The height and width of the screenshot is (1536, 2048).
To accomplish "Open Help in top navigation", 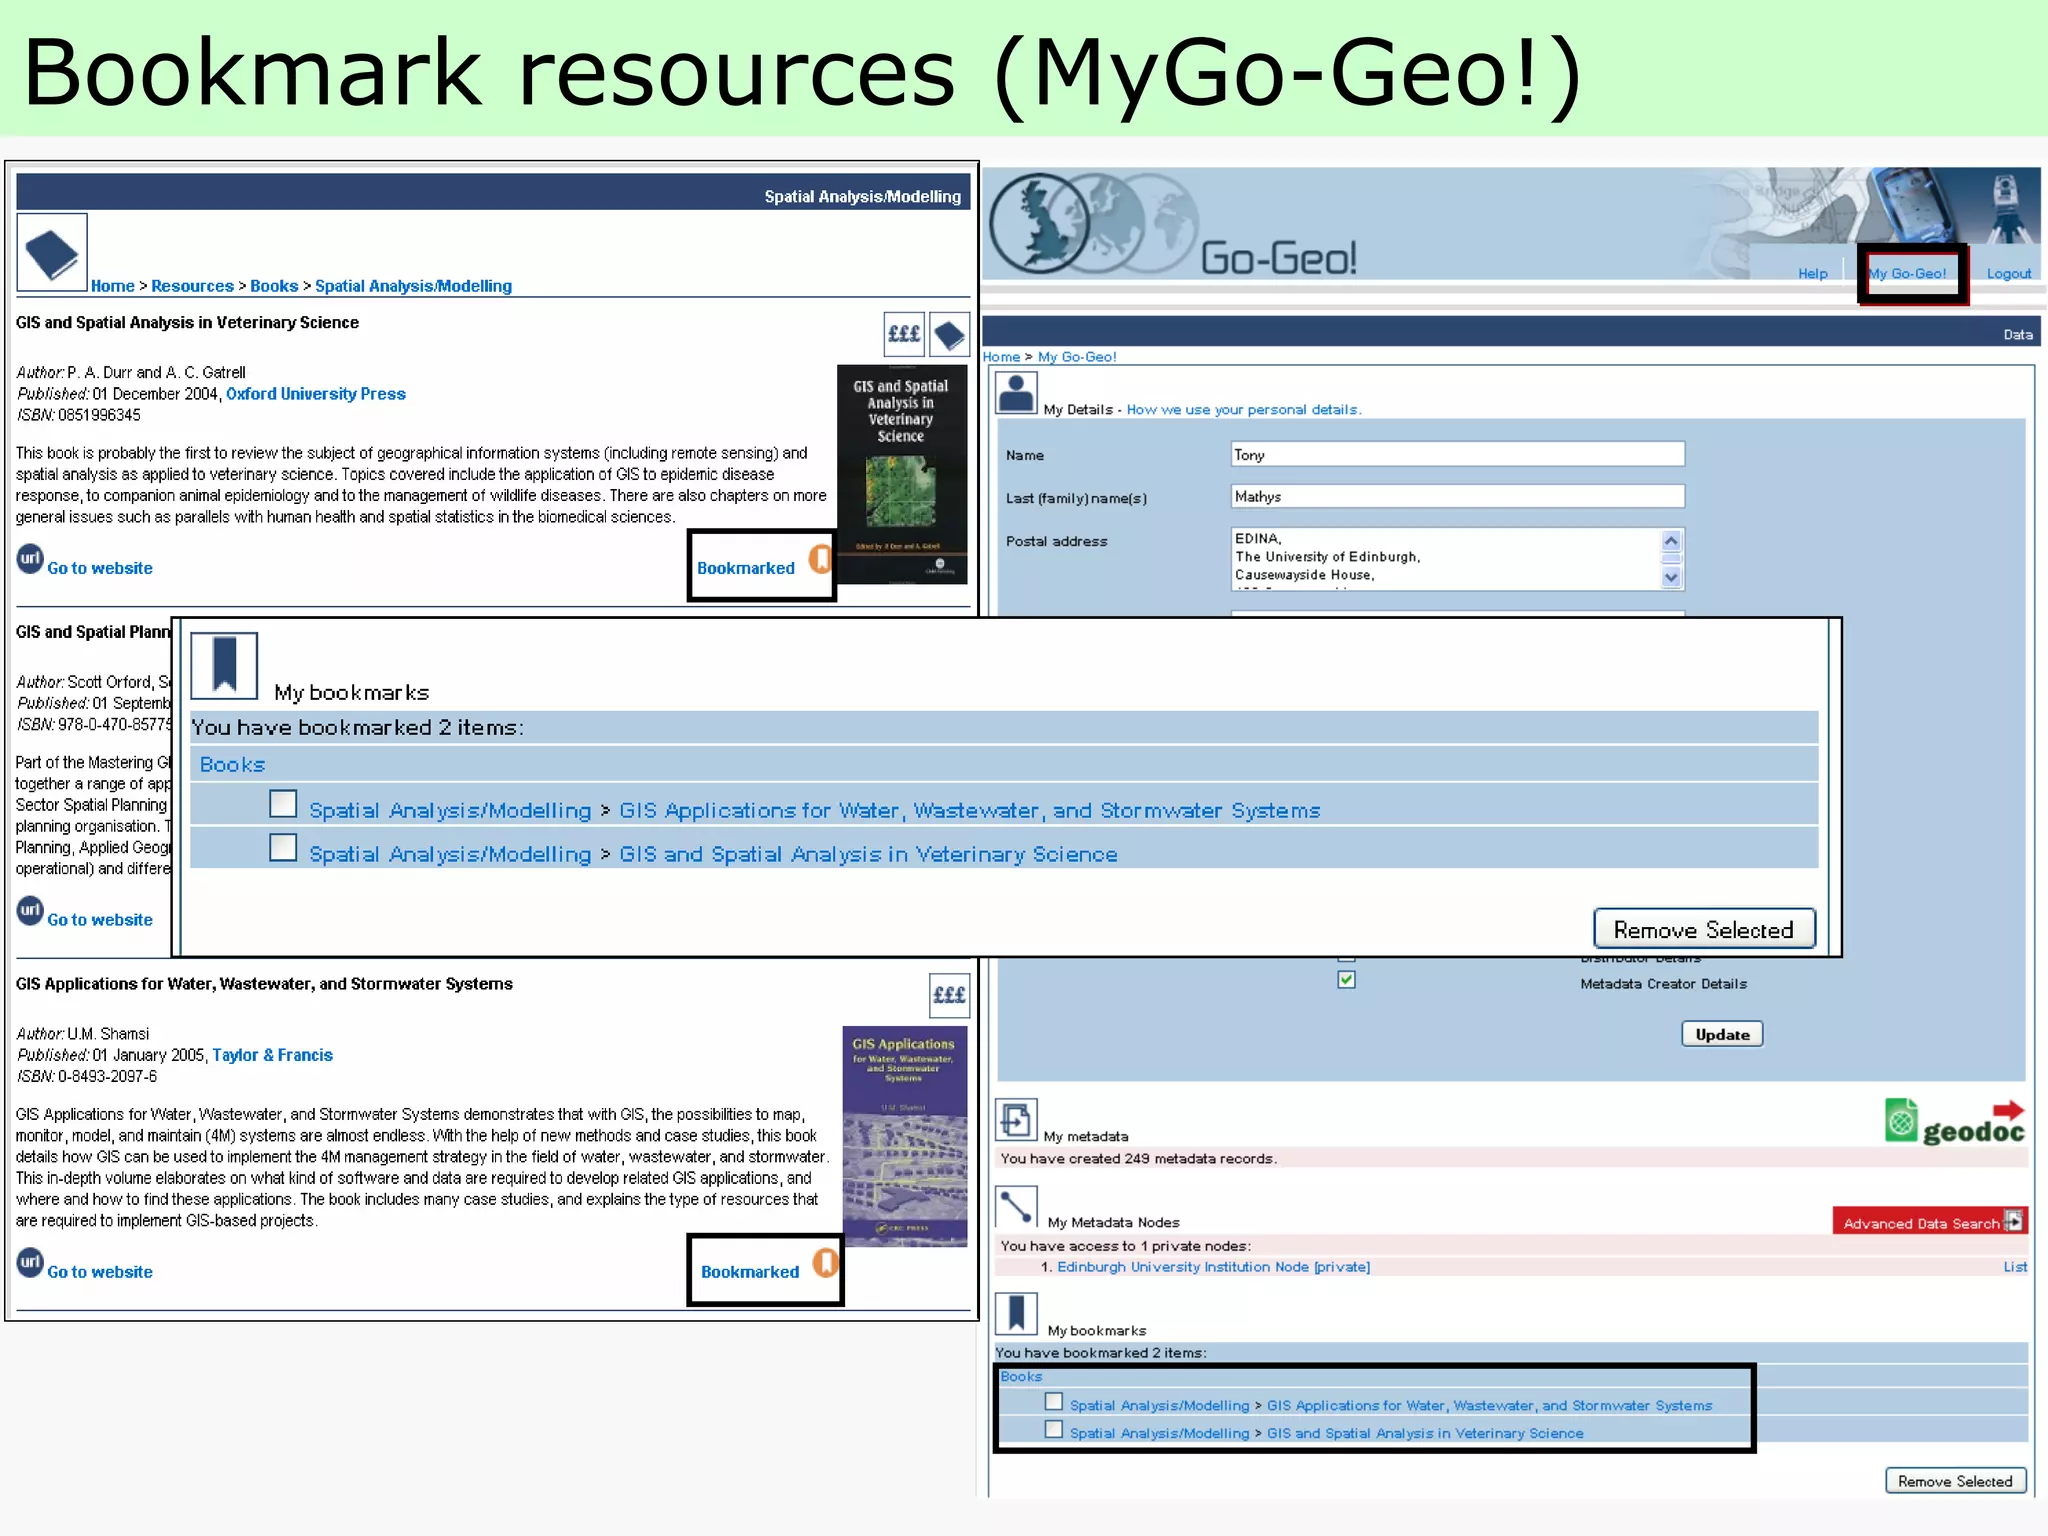I will click(x=1812, y=273).
